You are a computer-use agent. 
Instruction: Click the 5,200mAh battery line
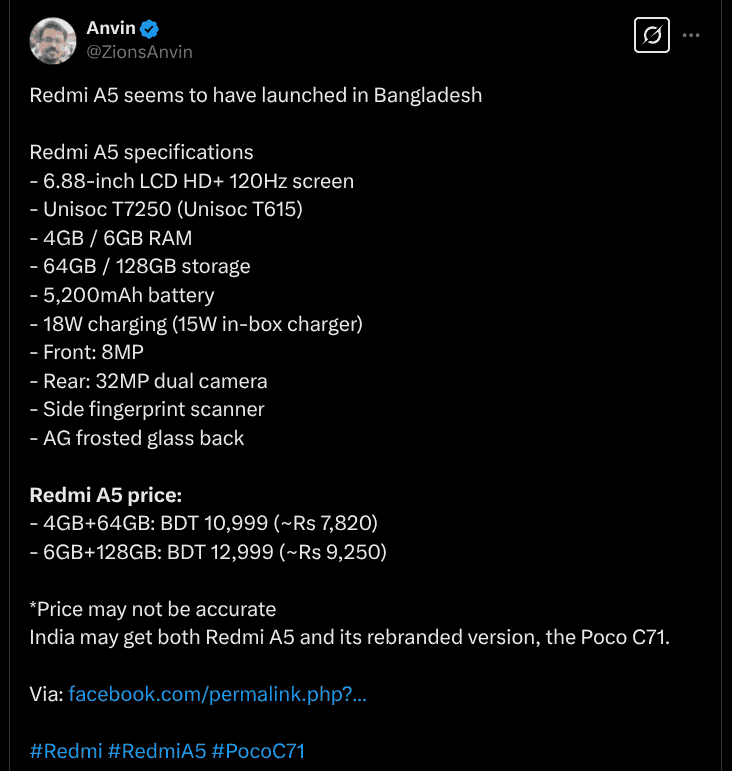tap(122, 295)
